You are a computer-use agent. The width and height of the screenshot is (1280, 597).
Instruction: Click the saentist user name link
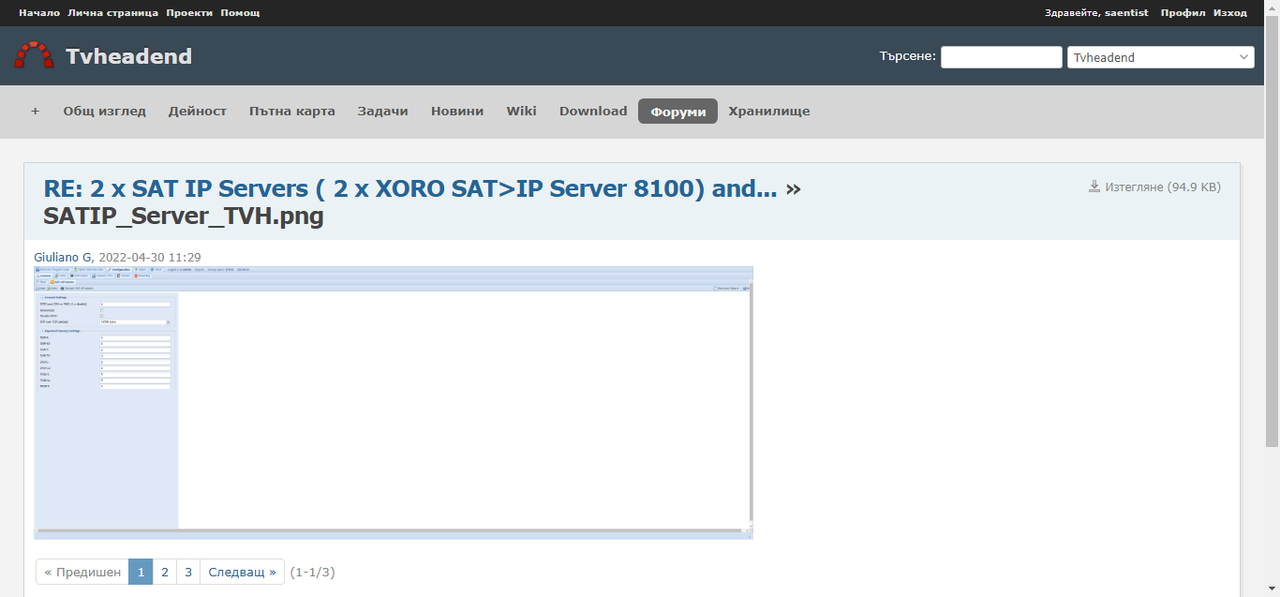click(x=1127, y=12)
